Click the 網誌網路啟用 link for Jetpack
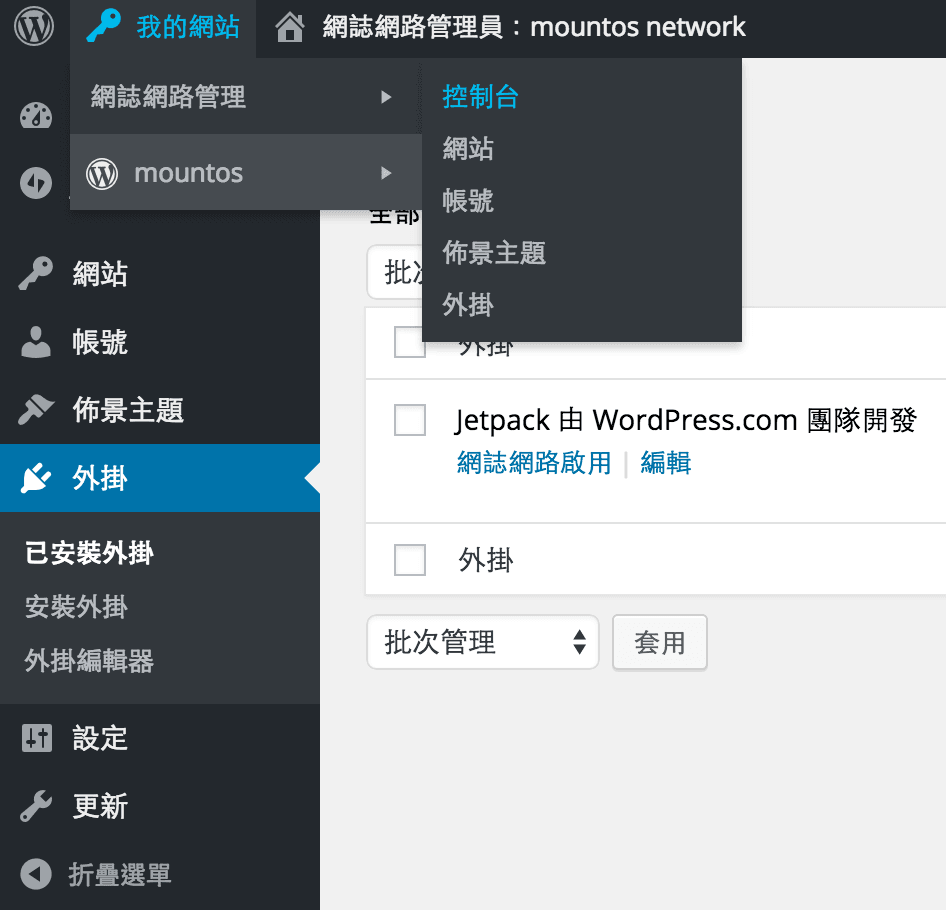Screen dimensions: 946x910 pos(534,463)
